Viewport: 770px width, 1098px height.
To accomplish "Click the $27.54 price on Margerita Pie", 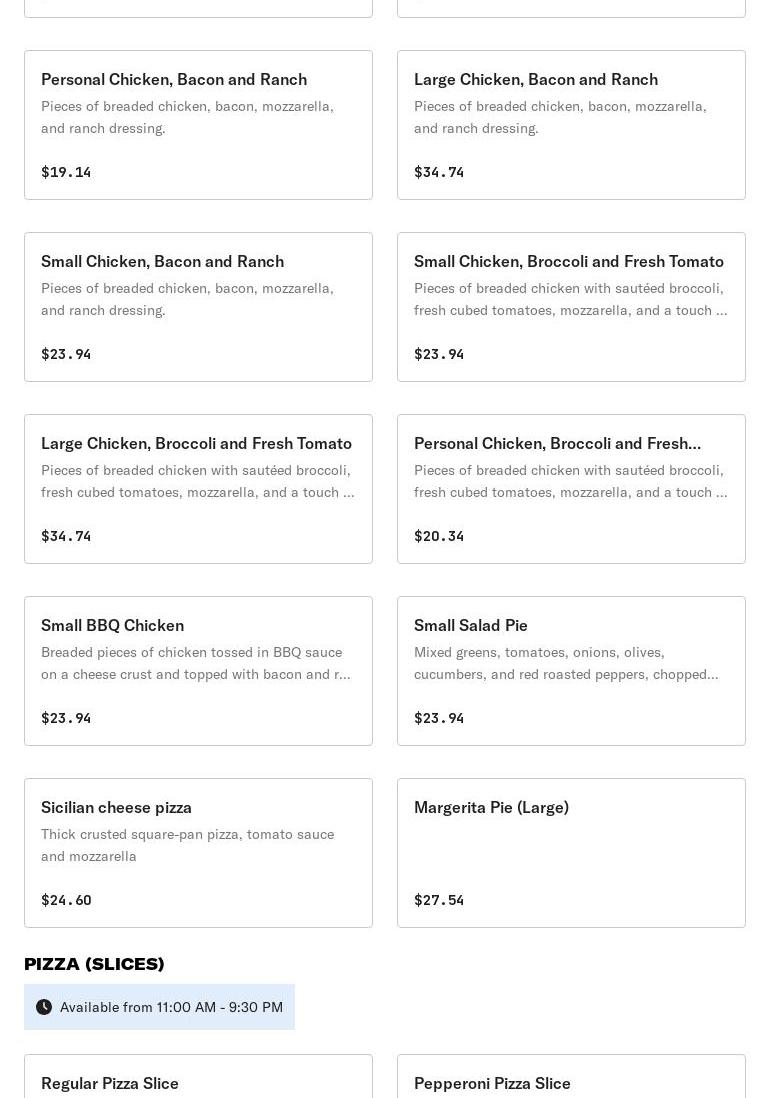I will (x=439, y=900).
